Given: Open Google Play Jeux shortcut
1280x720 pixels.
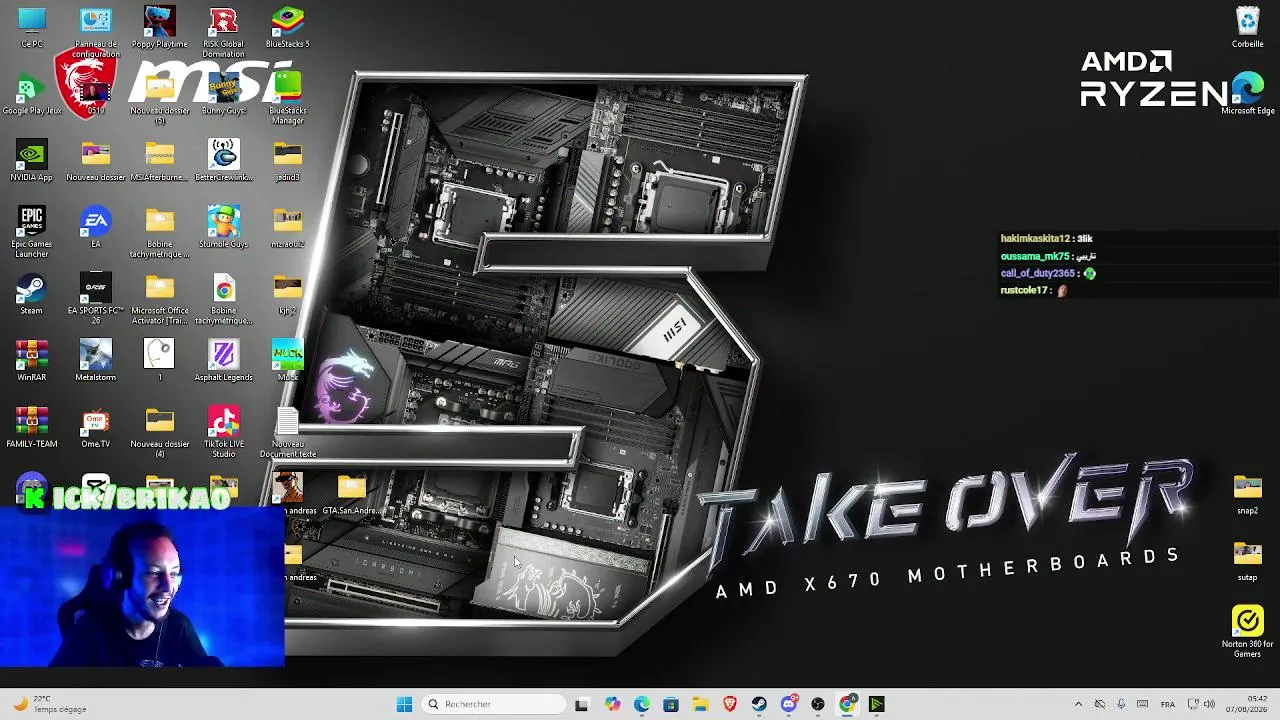Looking at the screenshot, I should [x=32, y=94].
